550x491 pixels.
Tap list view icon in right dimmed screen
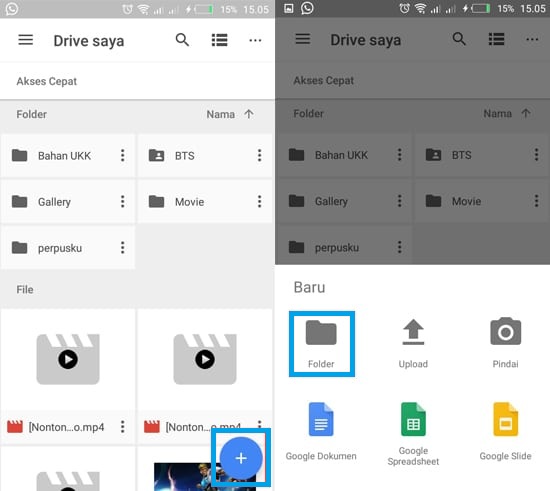[x=497, y=39]
